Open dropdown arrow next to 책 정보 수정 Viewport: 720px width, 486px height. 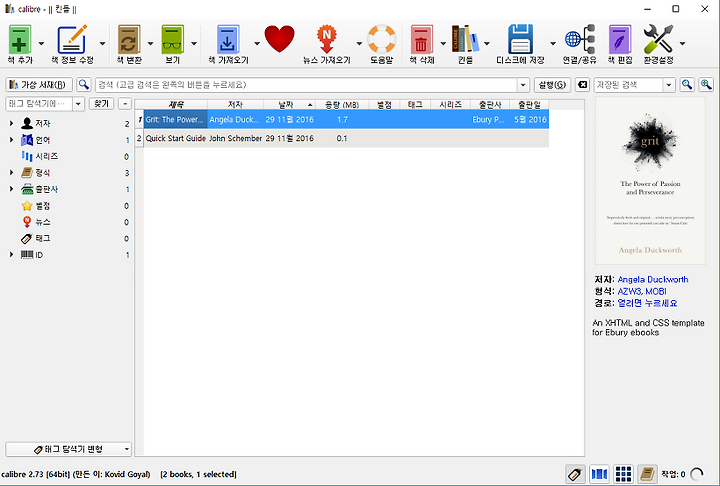point(102,44)
